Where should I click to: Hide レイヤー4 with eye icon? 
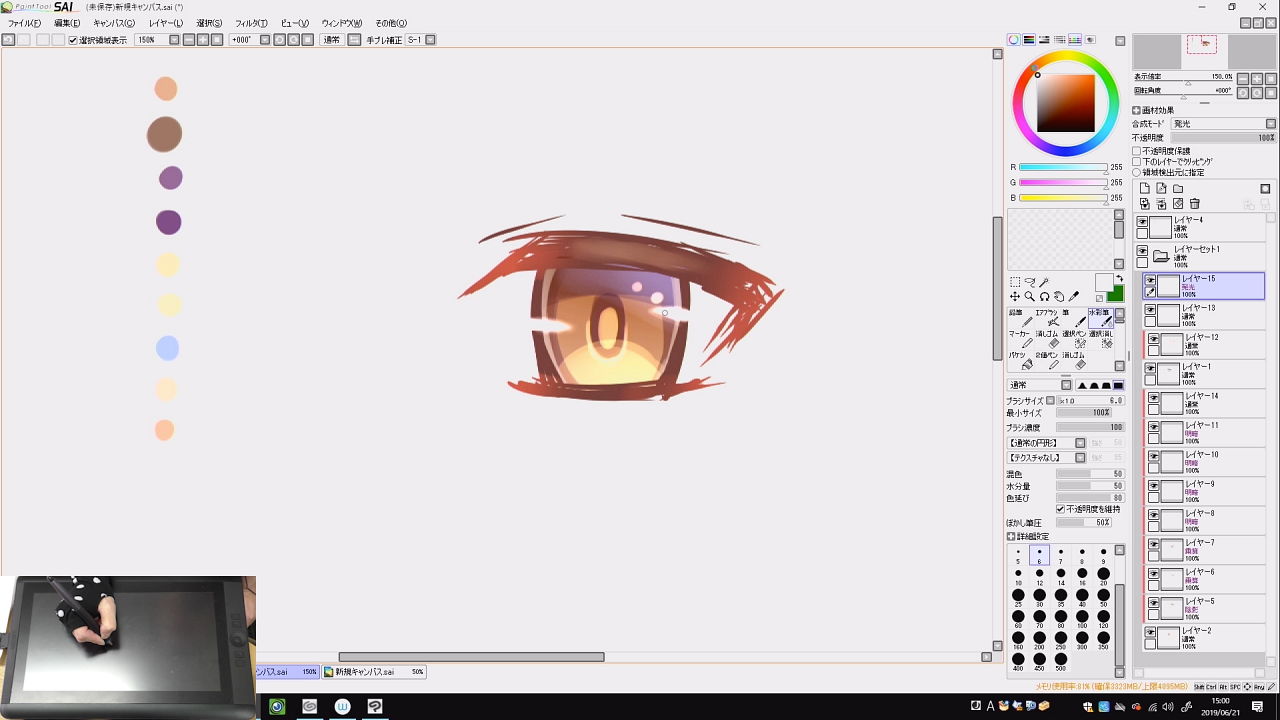[x=1142, y=222]
